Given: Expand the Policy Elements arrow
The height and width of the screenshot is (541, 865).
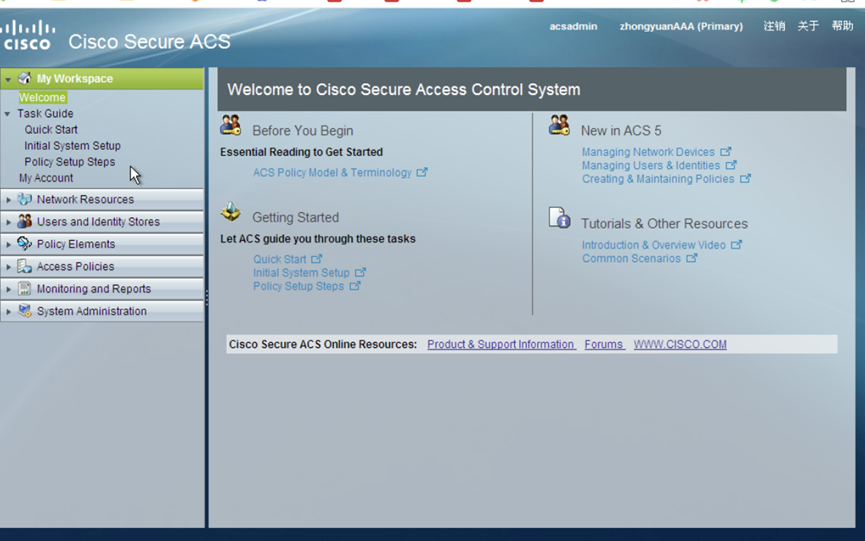Looking at the screenshot, I should click(x=8, y=244).
